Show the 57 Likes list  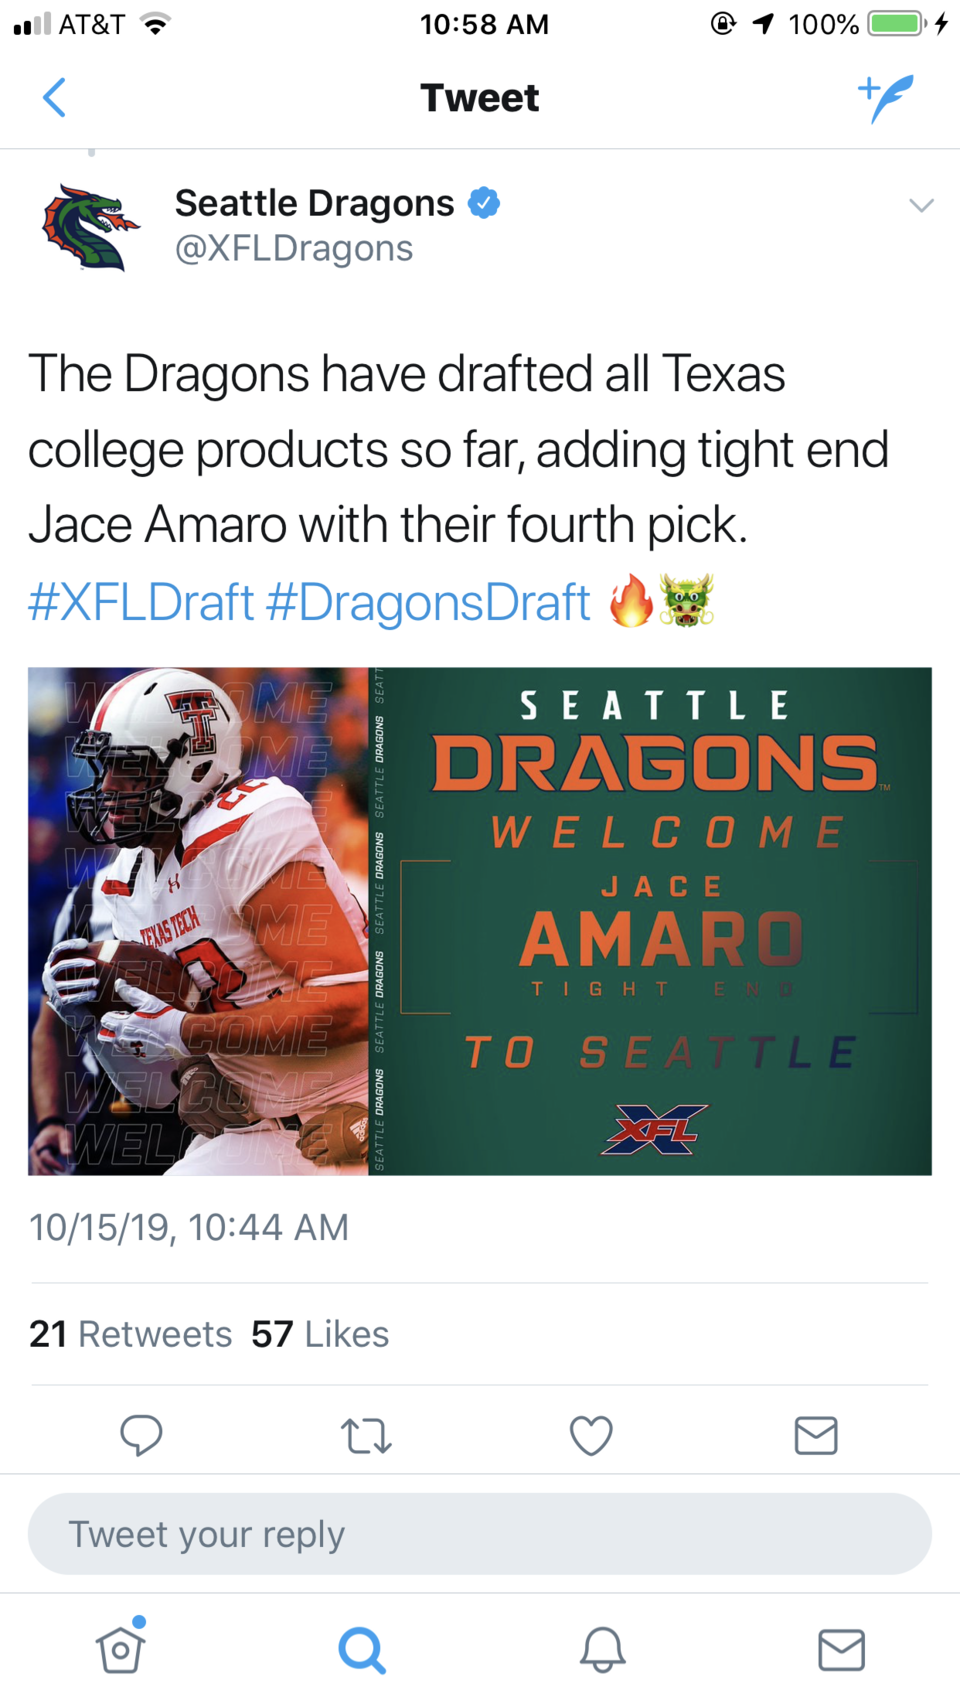pos(320,1334)
